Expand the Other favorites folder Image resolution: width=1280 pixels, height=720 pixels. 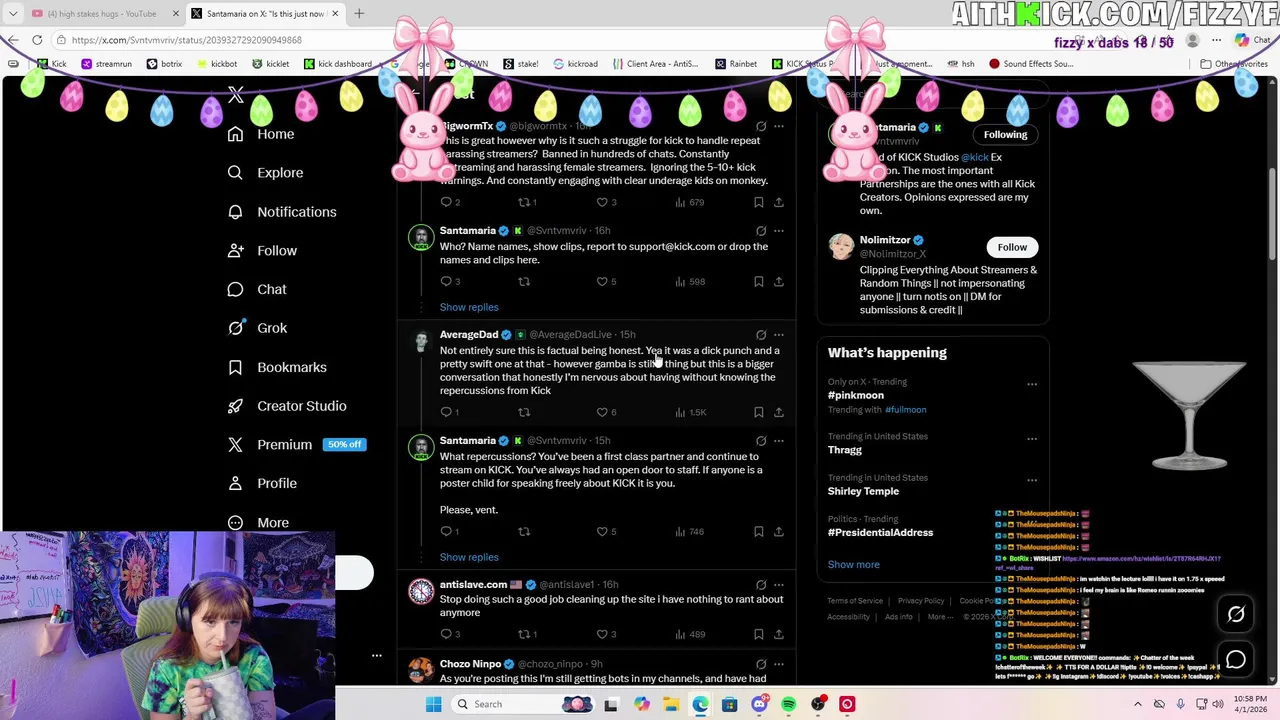pyautogui.click(x=1234, y=64)
